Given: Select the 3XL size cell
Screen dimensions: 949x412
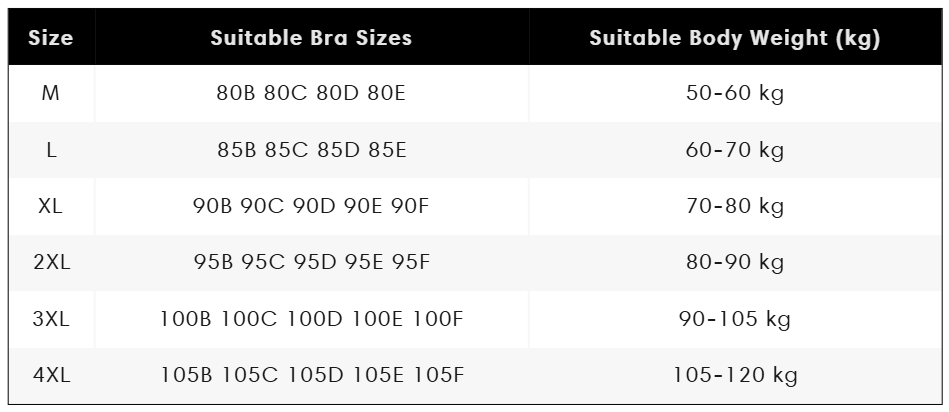Looking at the screenshot, I should [x=51, y=319].
